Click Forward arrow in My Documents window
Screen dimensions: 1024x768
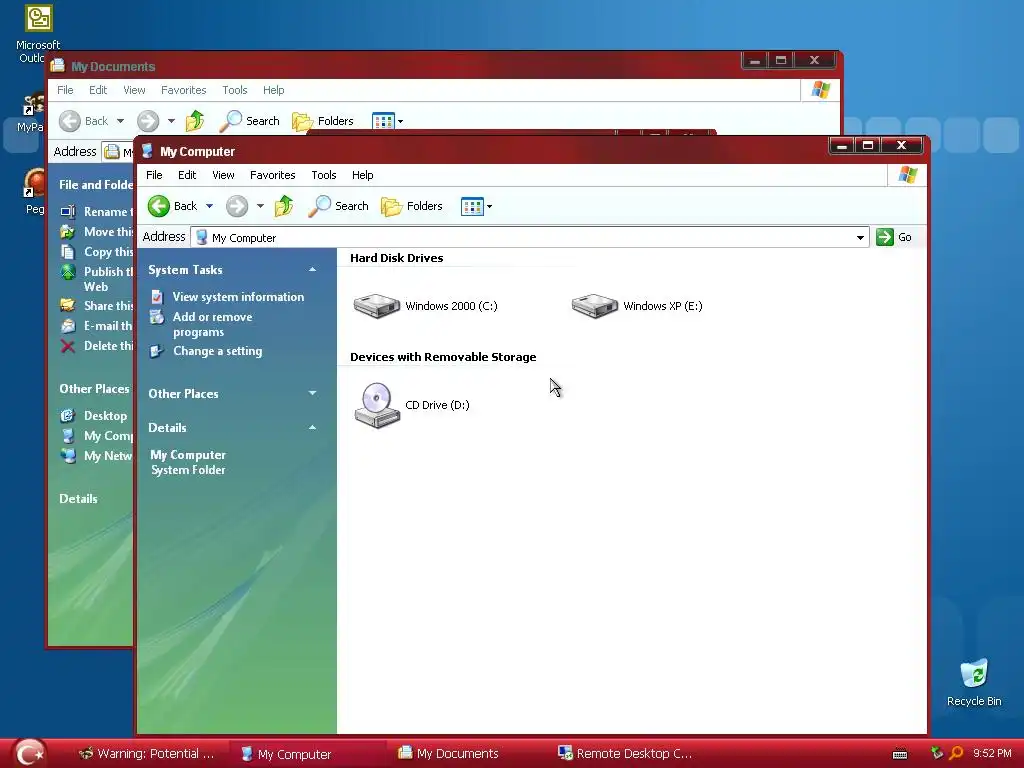tap(148, 121)
